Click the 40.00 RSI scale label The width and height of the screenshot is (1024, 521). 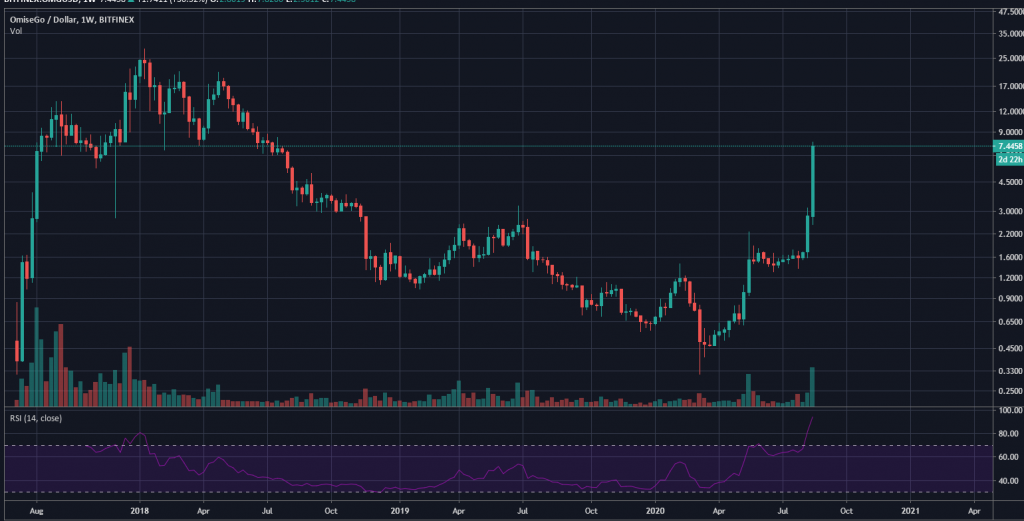(x=1006, y=482)
